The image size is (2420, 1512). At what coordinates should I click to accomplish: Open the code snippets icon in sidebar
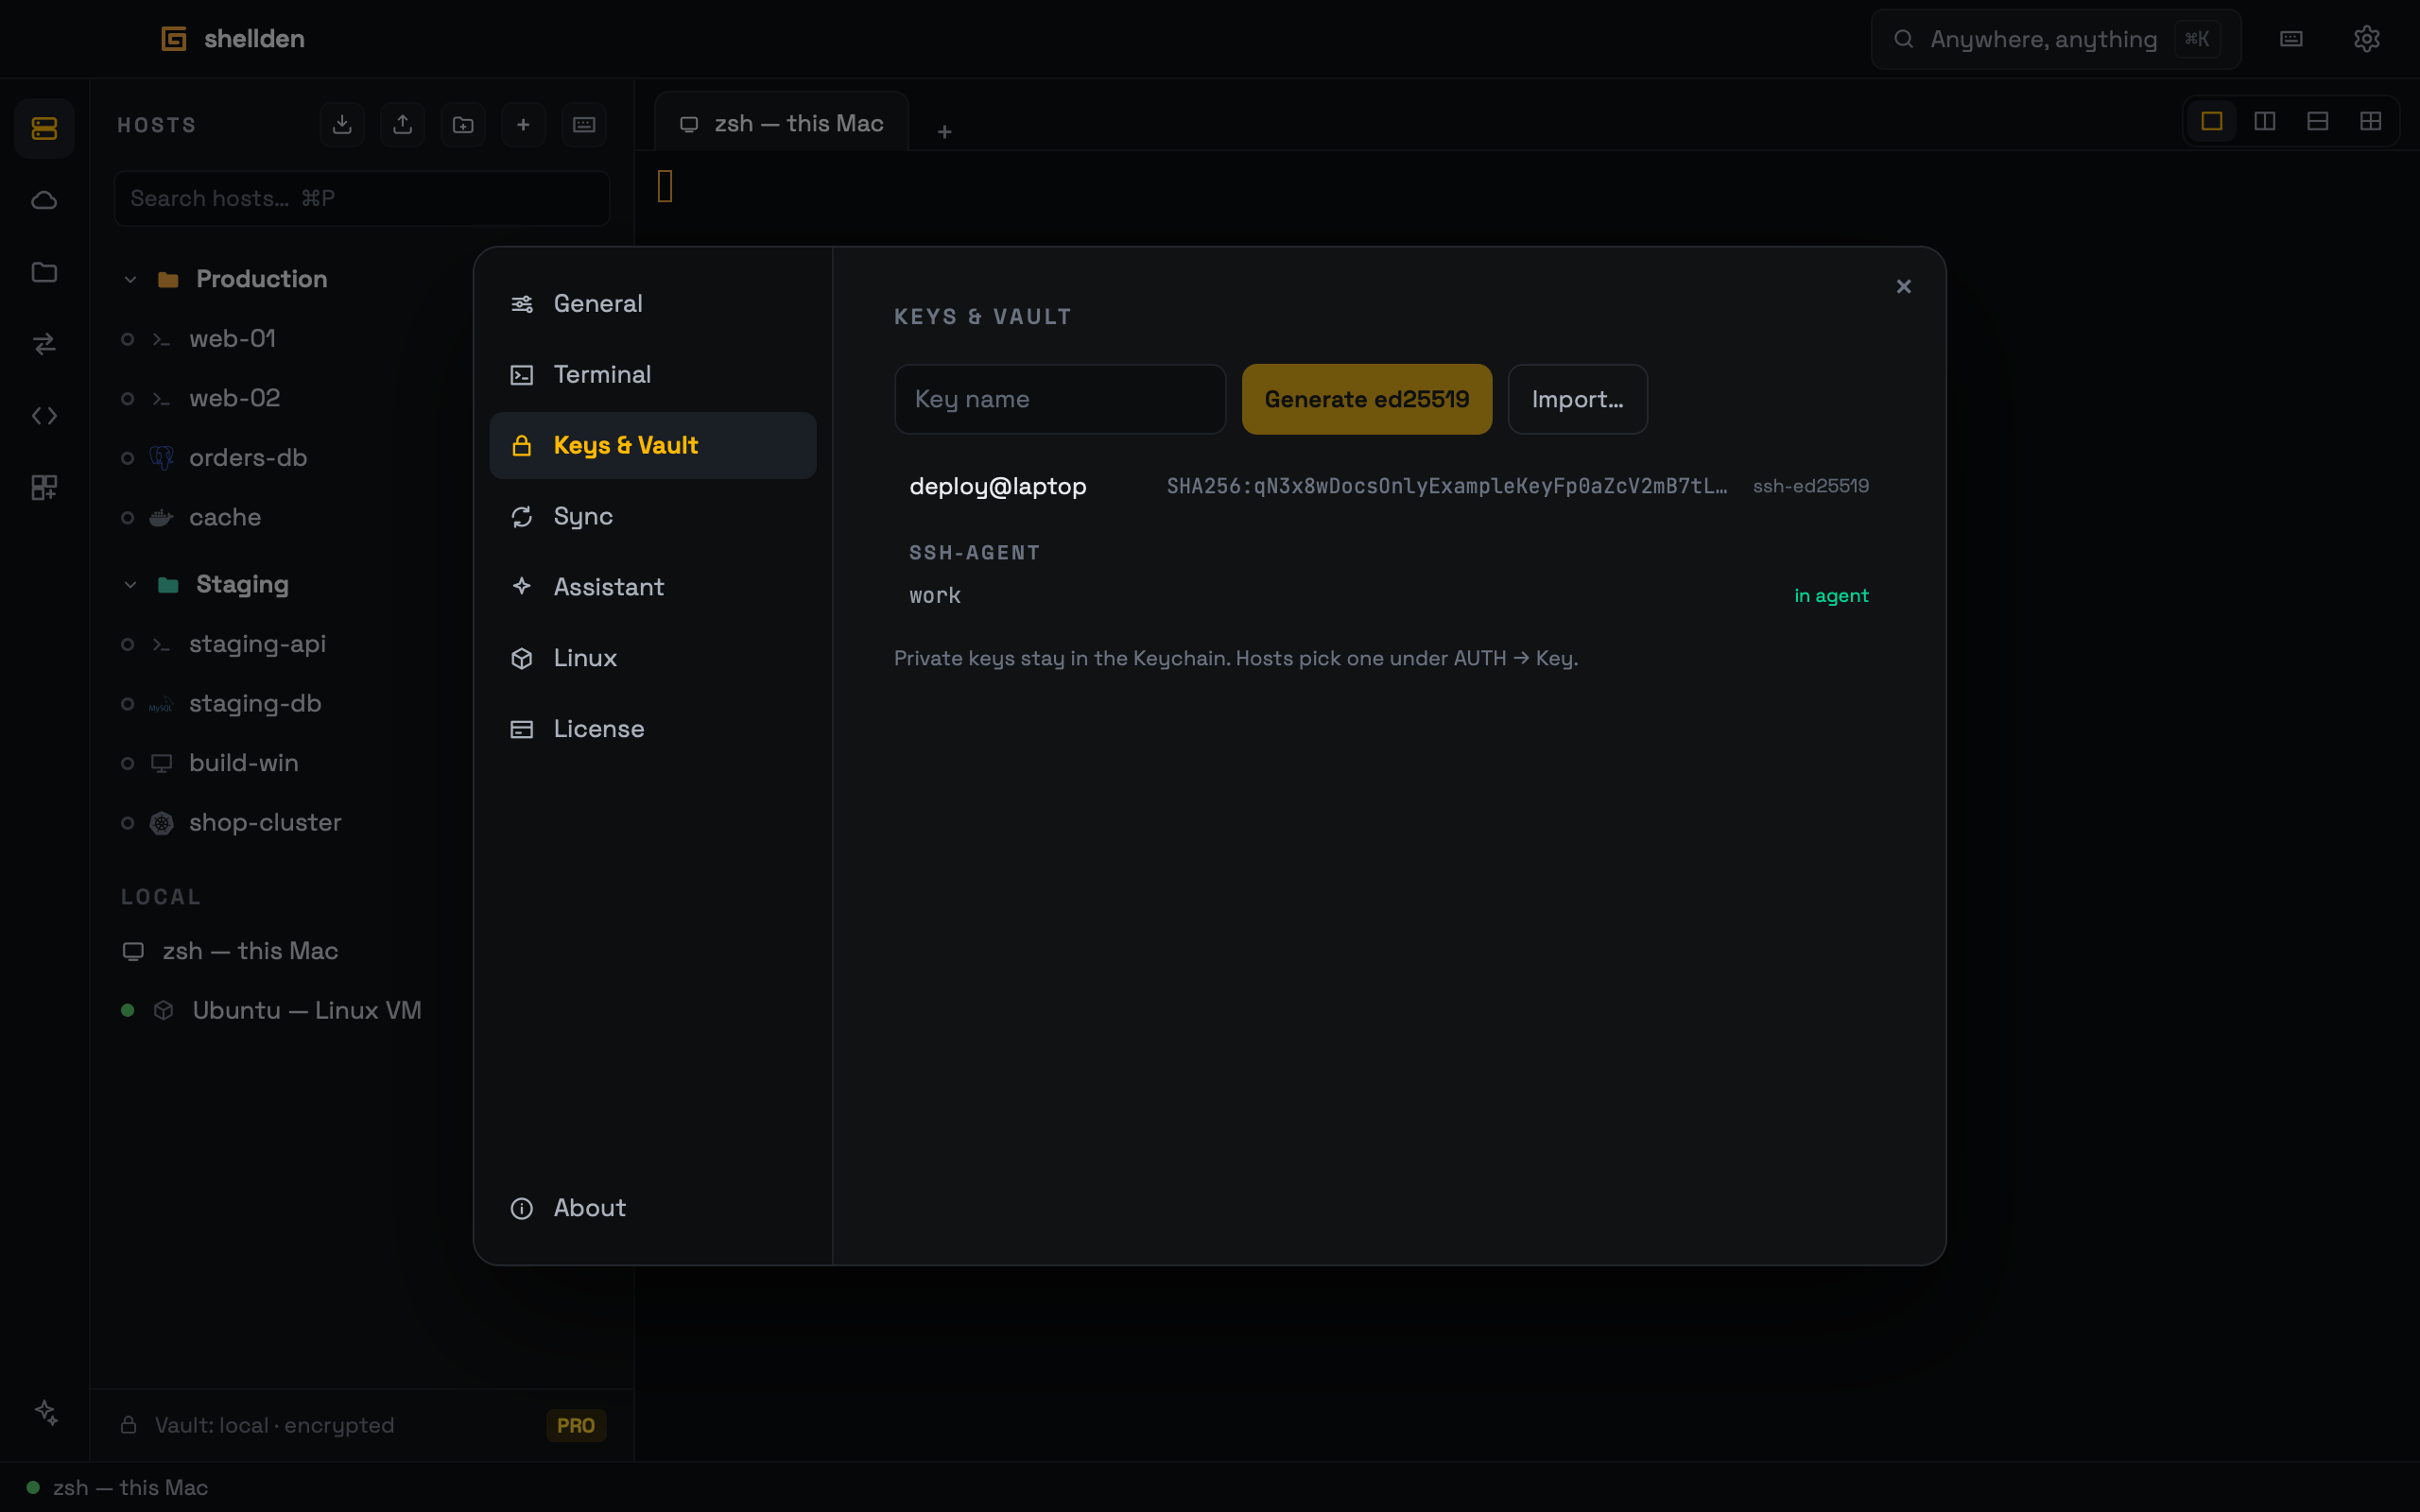(44, 416)
